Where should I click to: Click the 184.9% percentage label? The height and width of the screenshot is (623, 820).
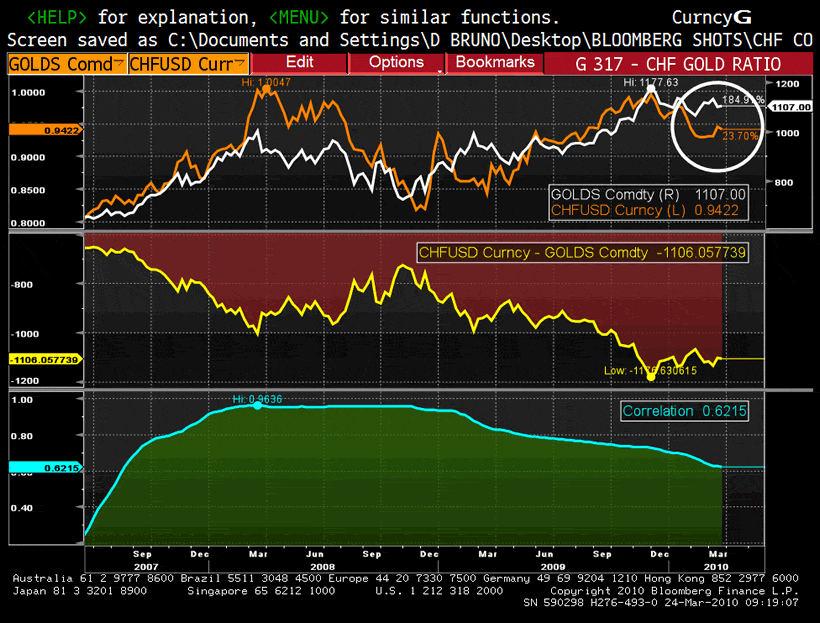[743, 99]
